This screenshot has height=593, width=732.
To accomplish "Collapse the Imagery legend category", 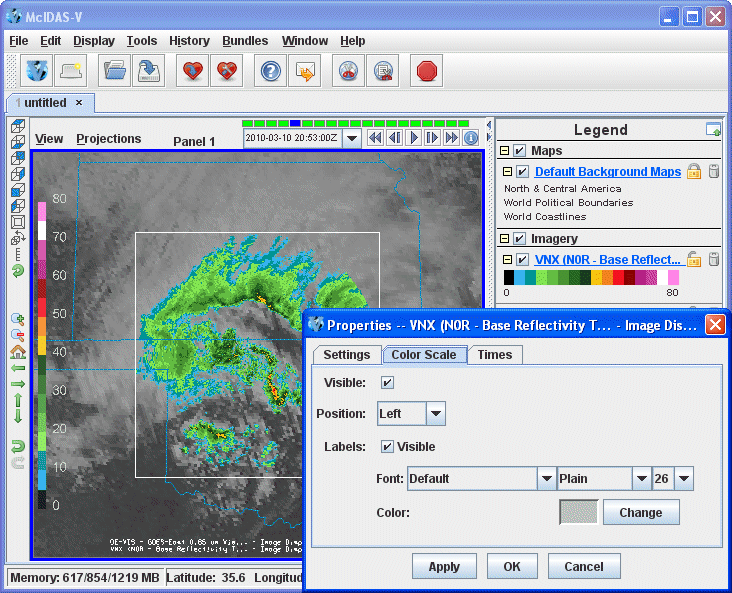I will [x=505, y=239].
